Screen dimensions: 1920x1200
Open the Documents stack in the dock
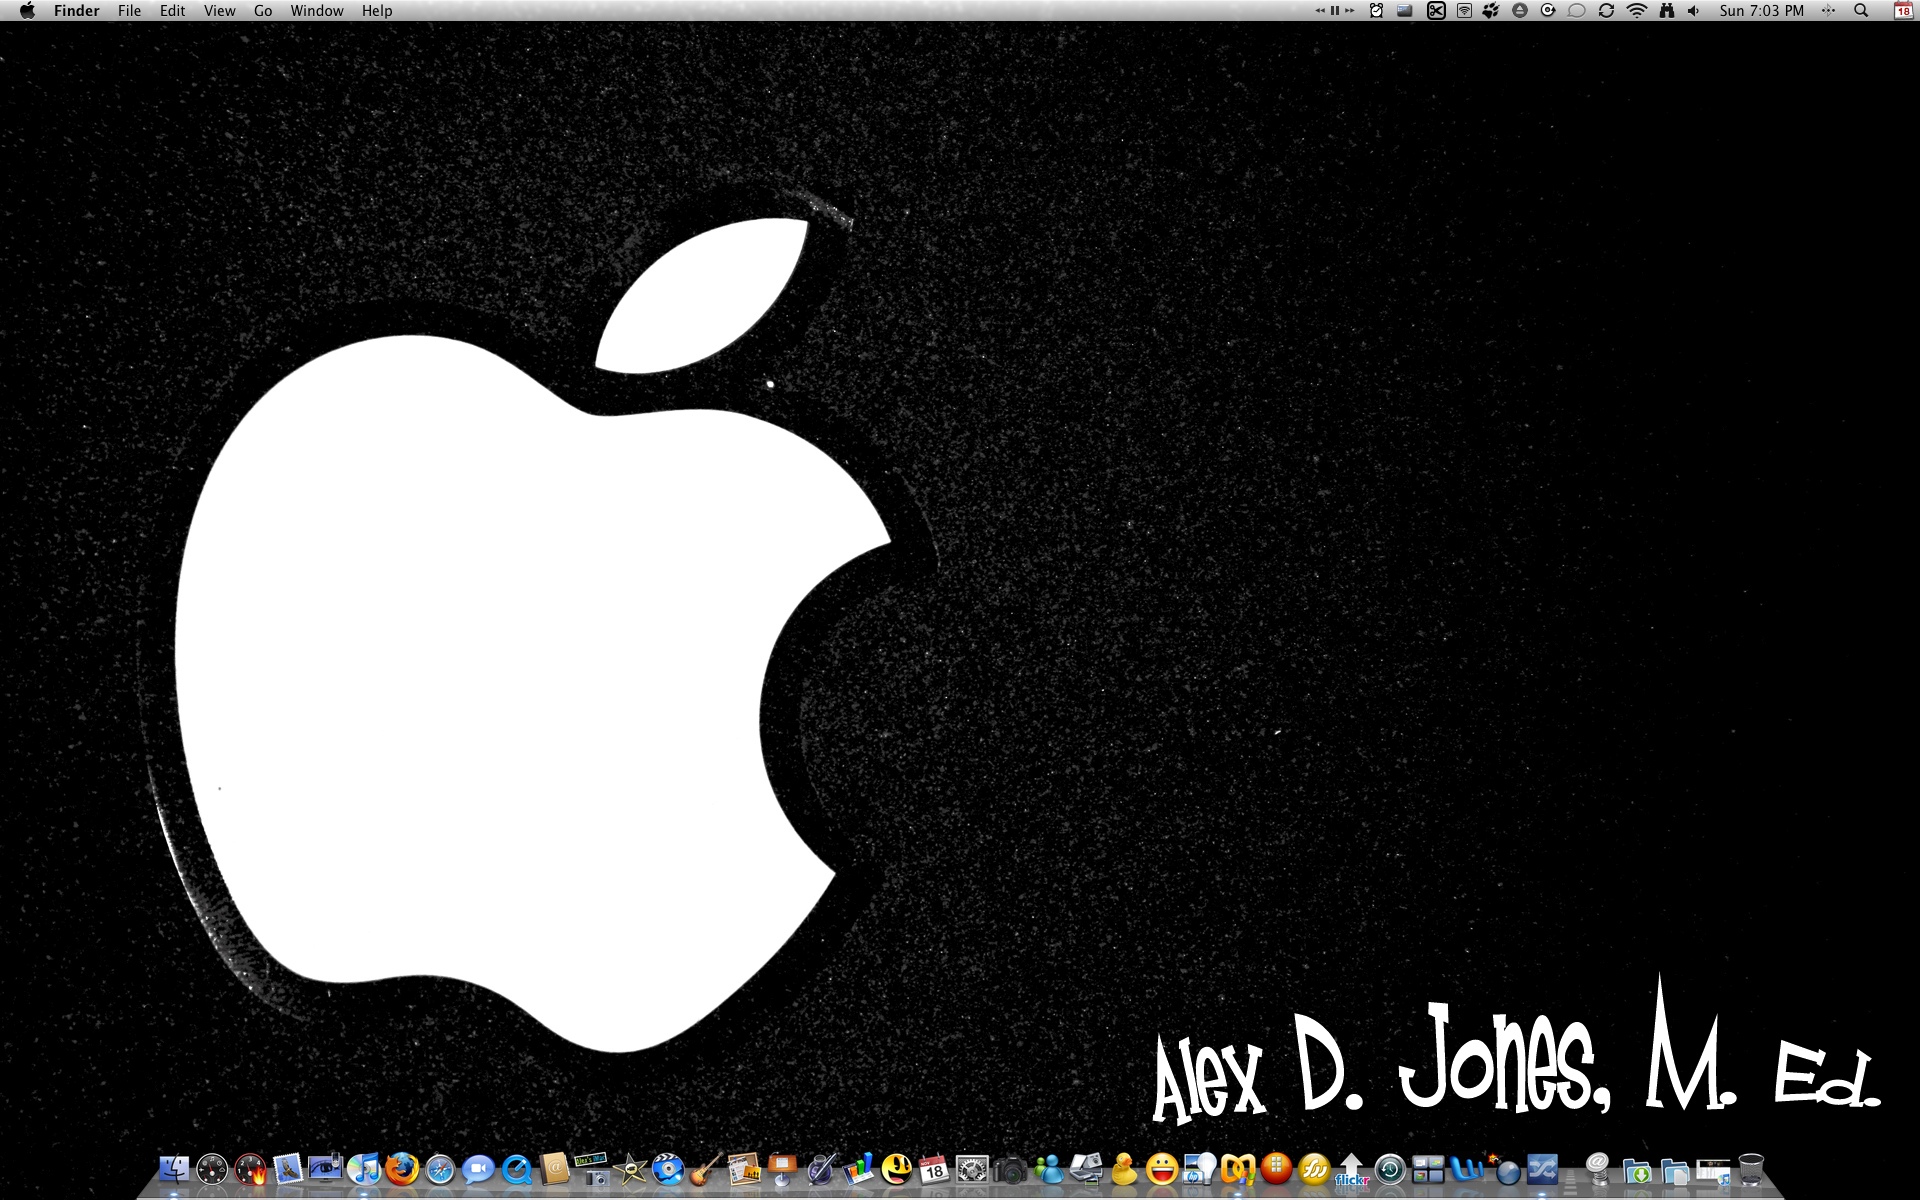coord(1675,1170)
